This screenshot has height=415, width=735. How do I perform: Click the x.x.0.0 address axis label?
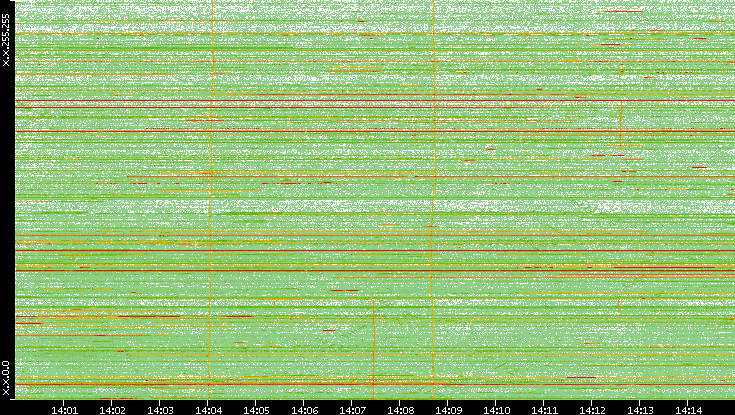click(6, 378)
